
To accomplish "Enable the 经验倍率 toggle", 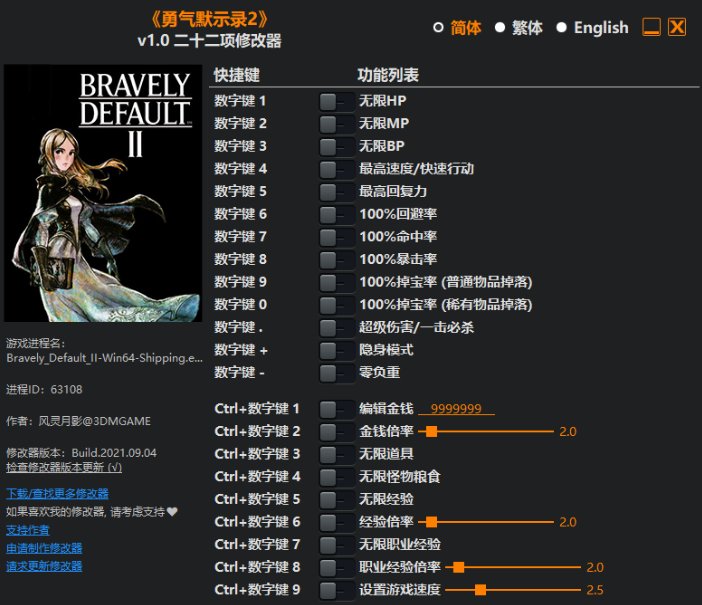I will (x=337, y=522).
